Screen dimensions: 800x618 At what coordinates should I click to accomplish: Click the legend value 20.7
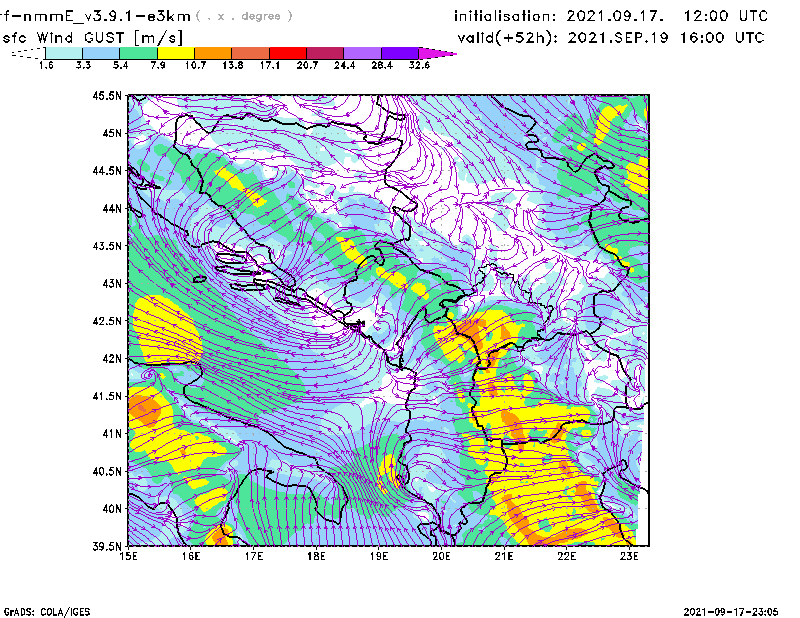(x=307, y=65)
